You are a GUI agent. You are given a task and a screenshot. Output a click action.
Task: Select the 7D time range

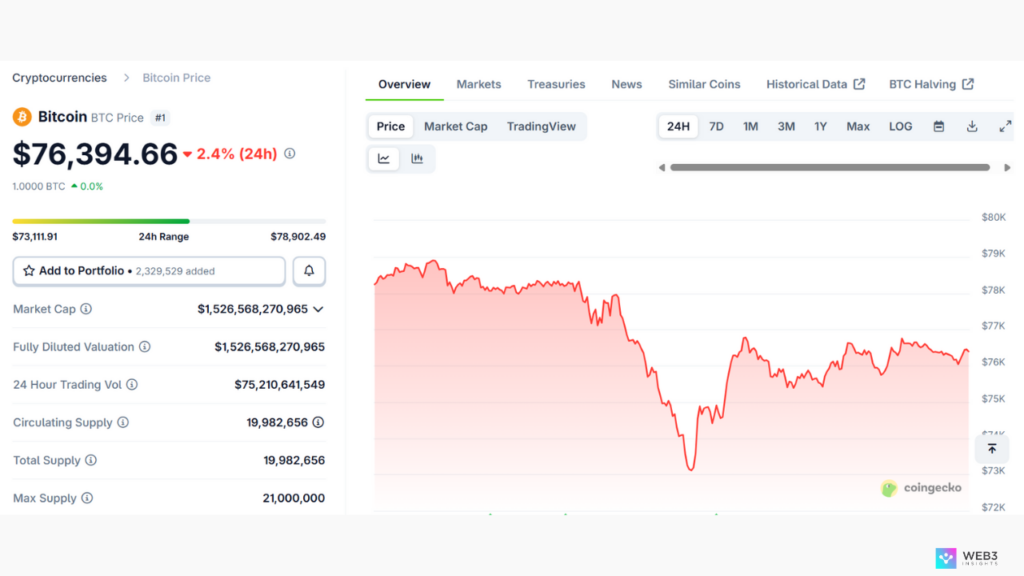coord(716,127)
